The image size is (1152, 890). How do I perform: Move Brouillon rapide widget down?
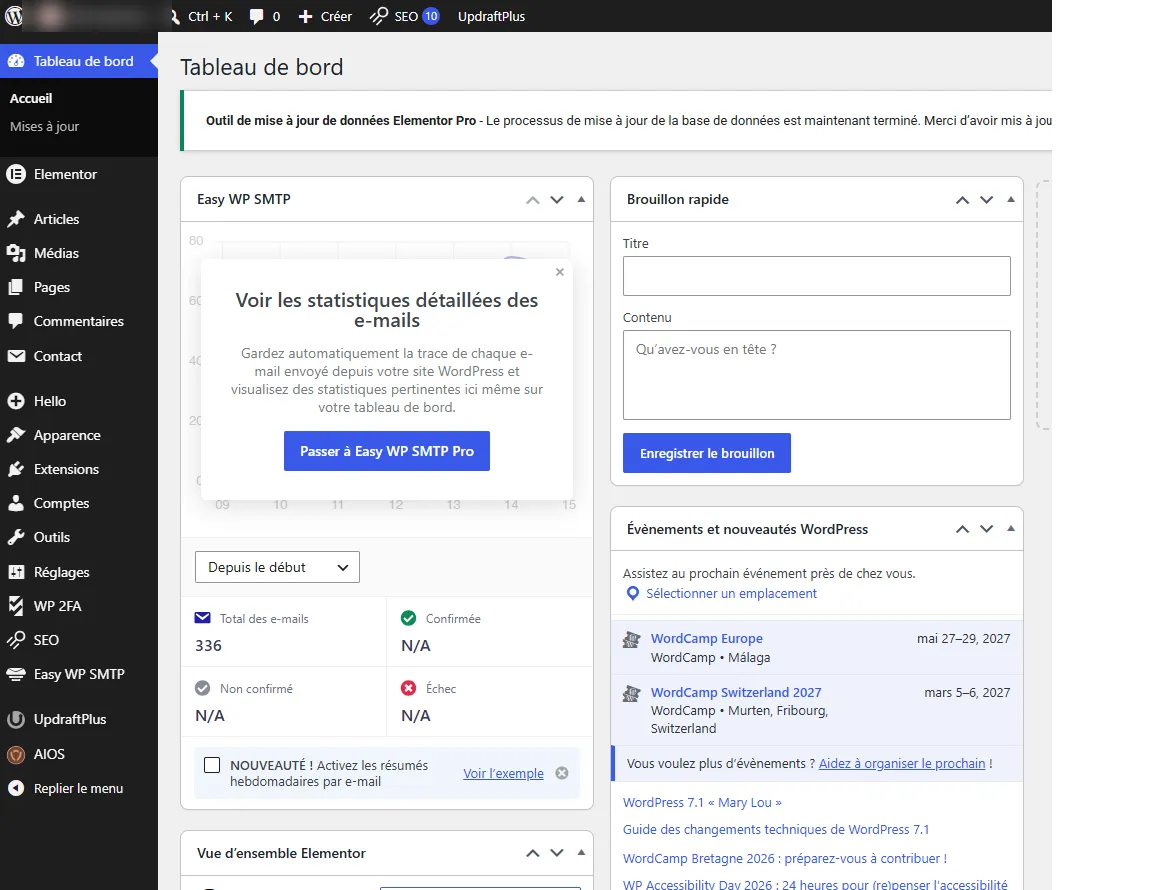(x=987, y=200)
